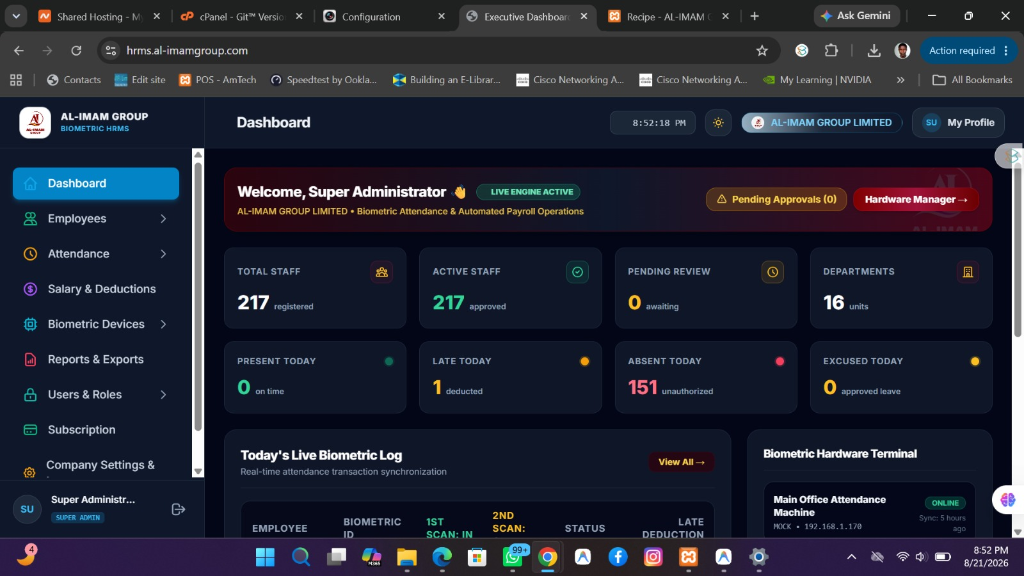
Task: Toggle the light/dark theme sun icon
Action: pyautogui.click(x=718, y=123)
